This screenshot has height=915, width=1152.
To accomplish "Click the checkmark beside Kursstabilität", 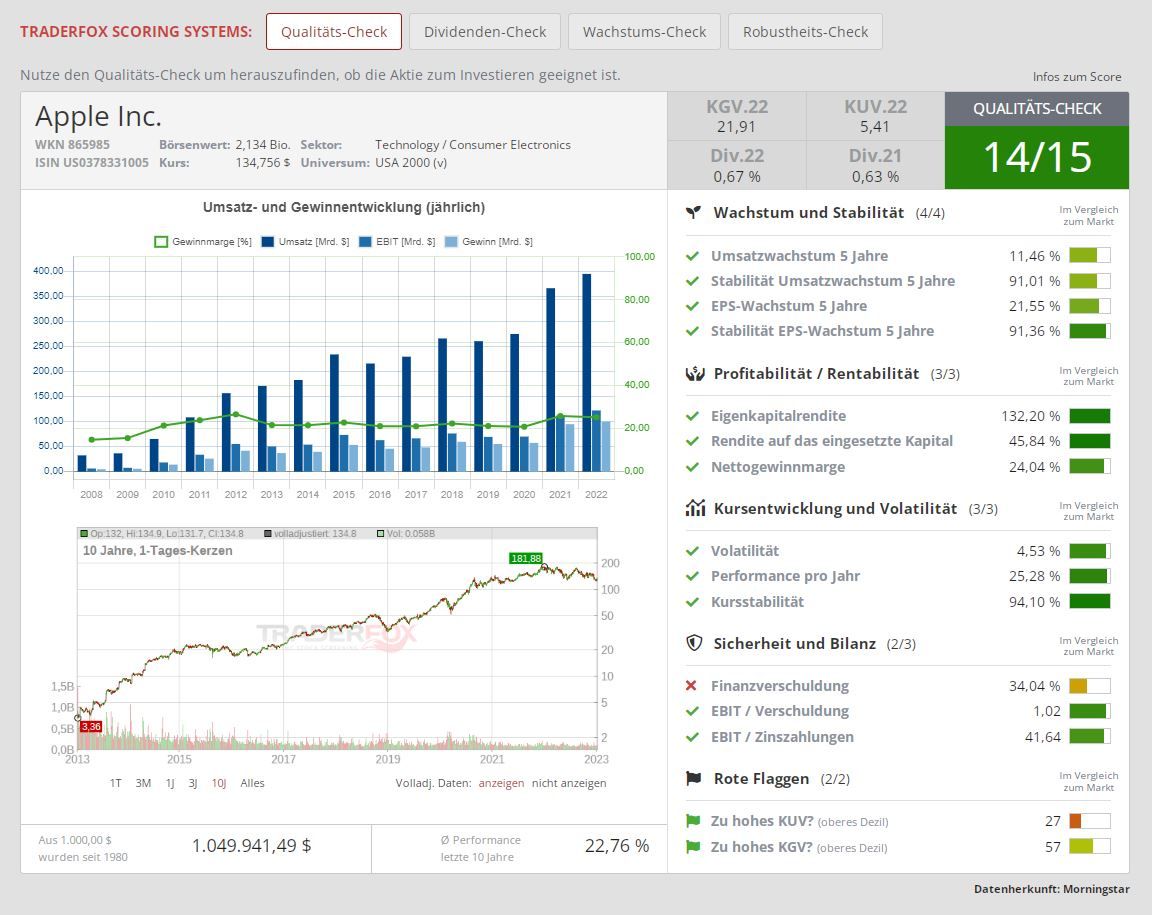I will pyautogui.click(x=691, y=602).
